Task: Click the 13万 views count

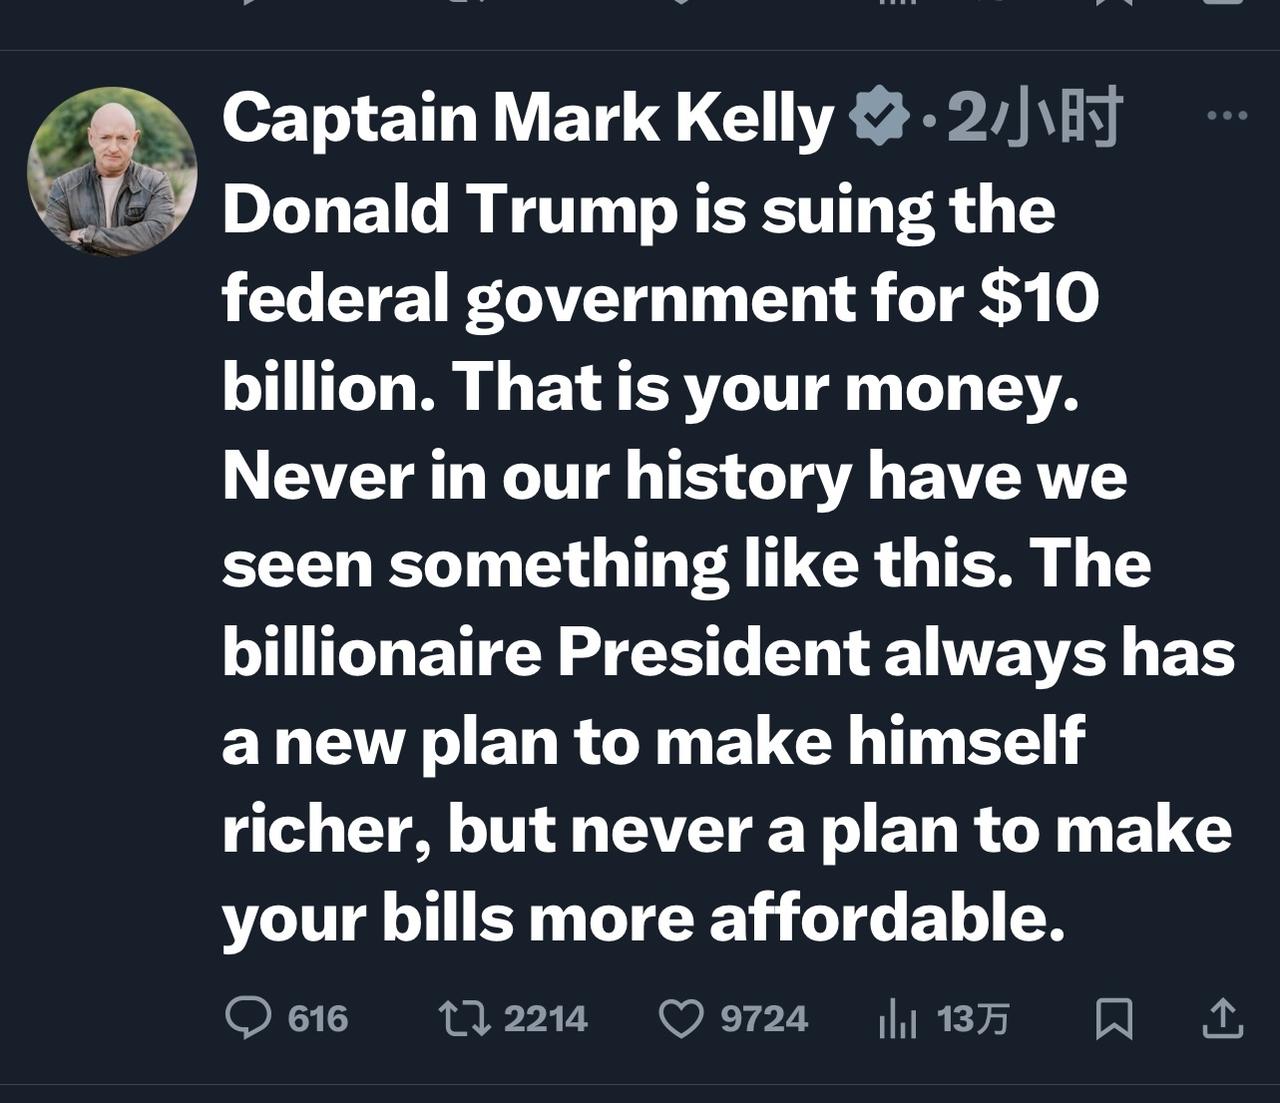Action: [x=973, y=1019]
